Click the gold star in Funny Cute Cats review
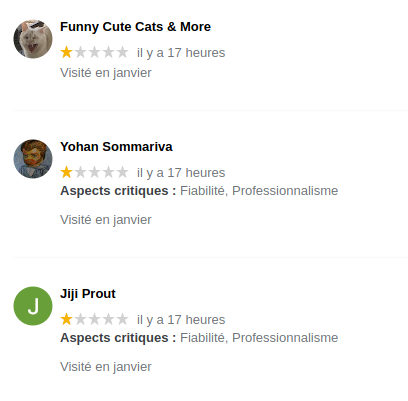Screen dimensions: 408x401 pos(67,52)
